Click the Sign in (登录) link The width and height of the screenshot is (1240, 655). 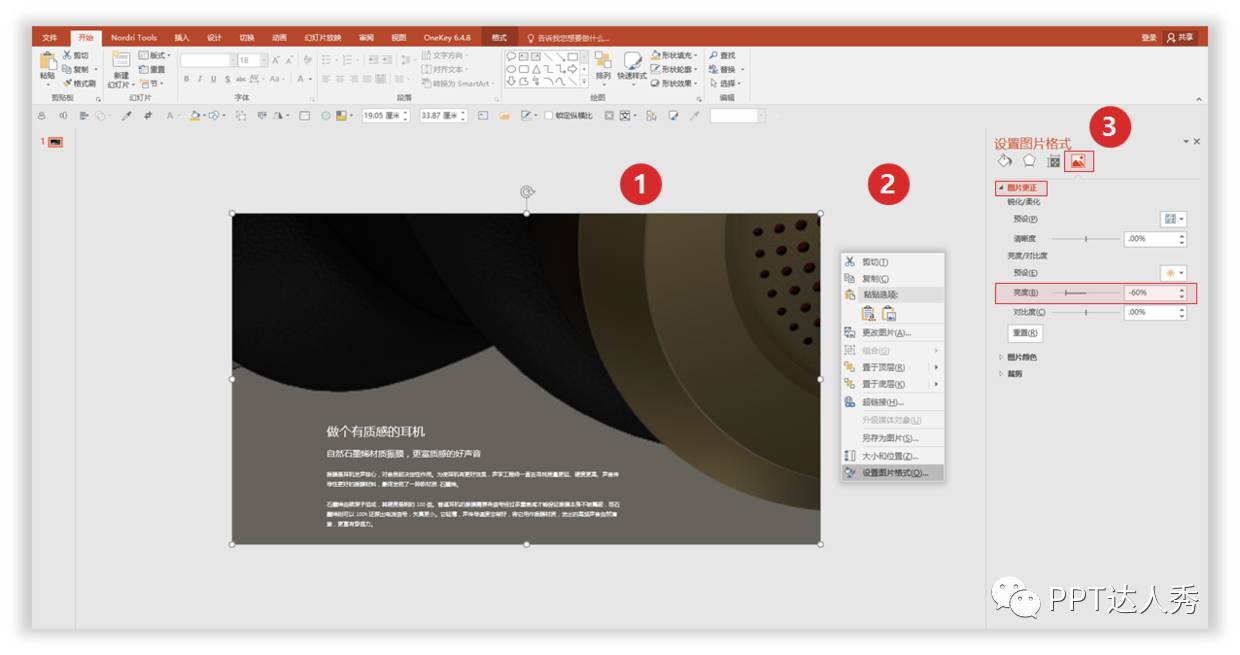click(1148, 37)
